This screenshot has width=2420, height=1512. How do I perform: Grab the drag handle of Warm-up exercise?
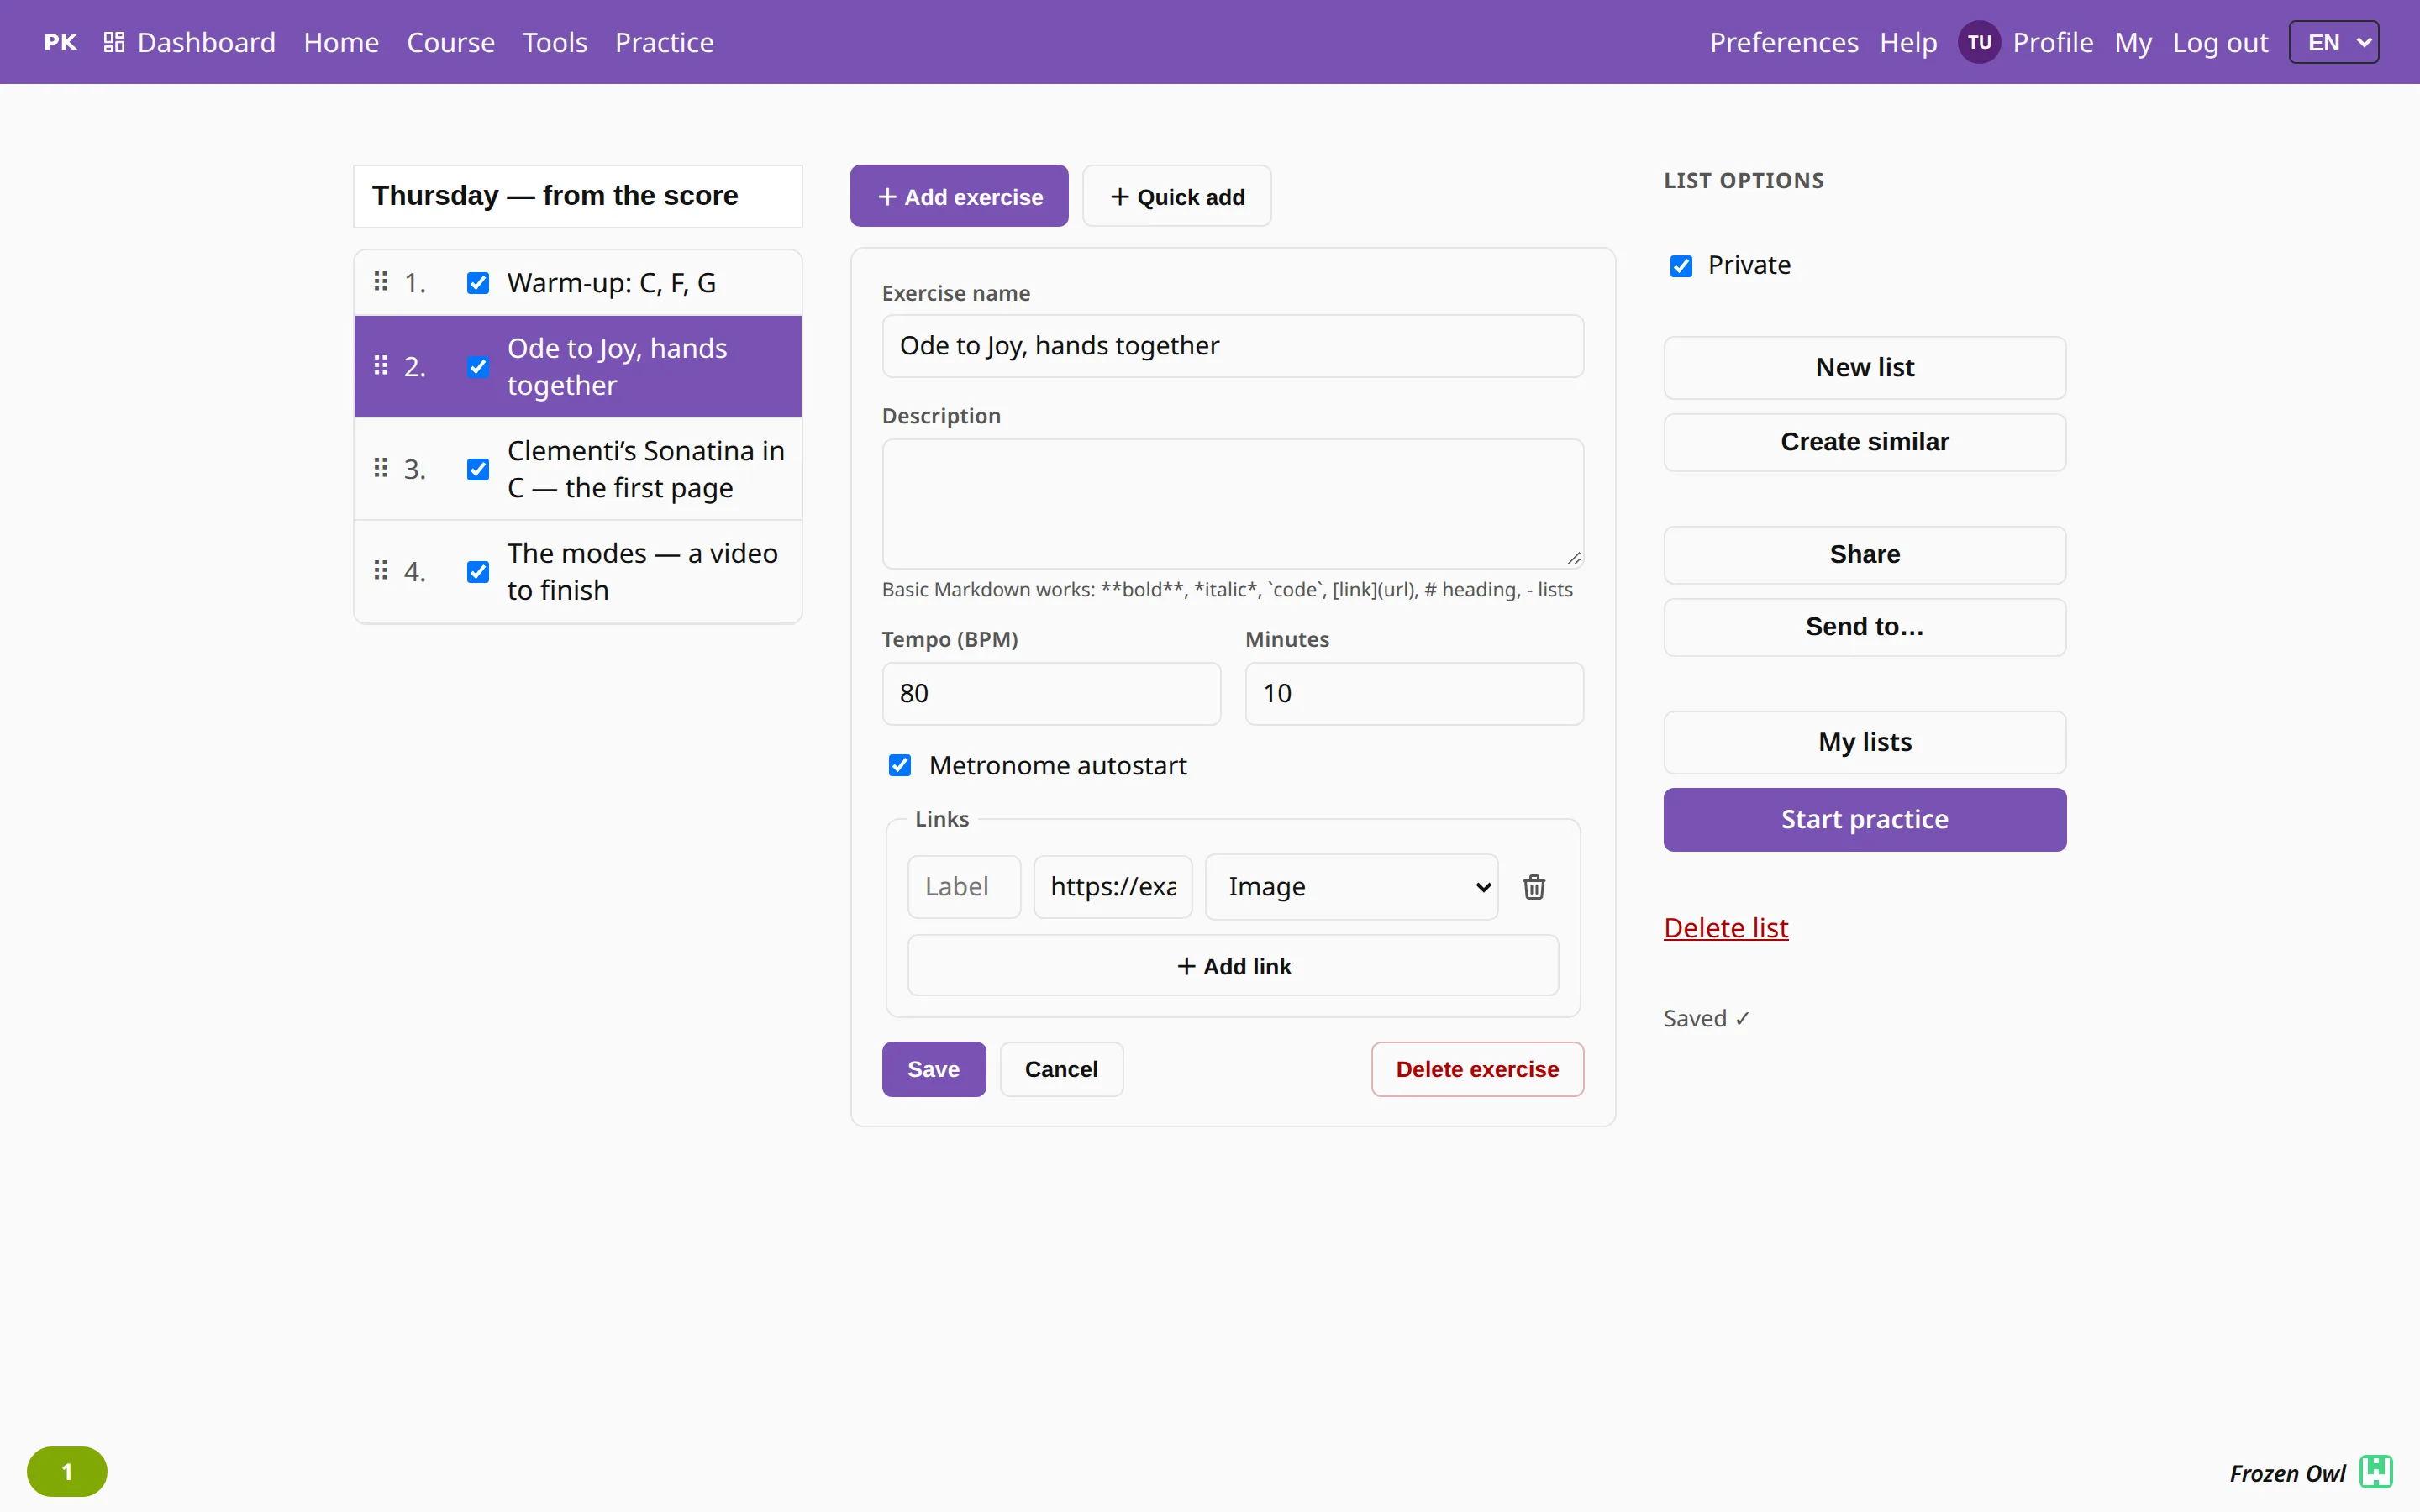tap(380, 282)
